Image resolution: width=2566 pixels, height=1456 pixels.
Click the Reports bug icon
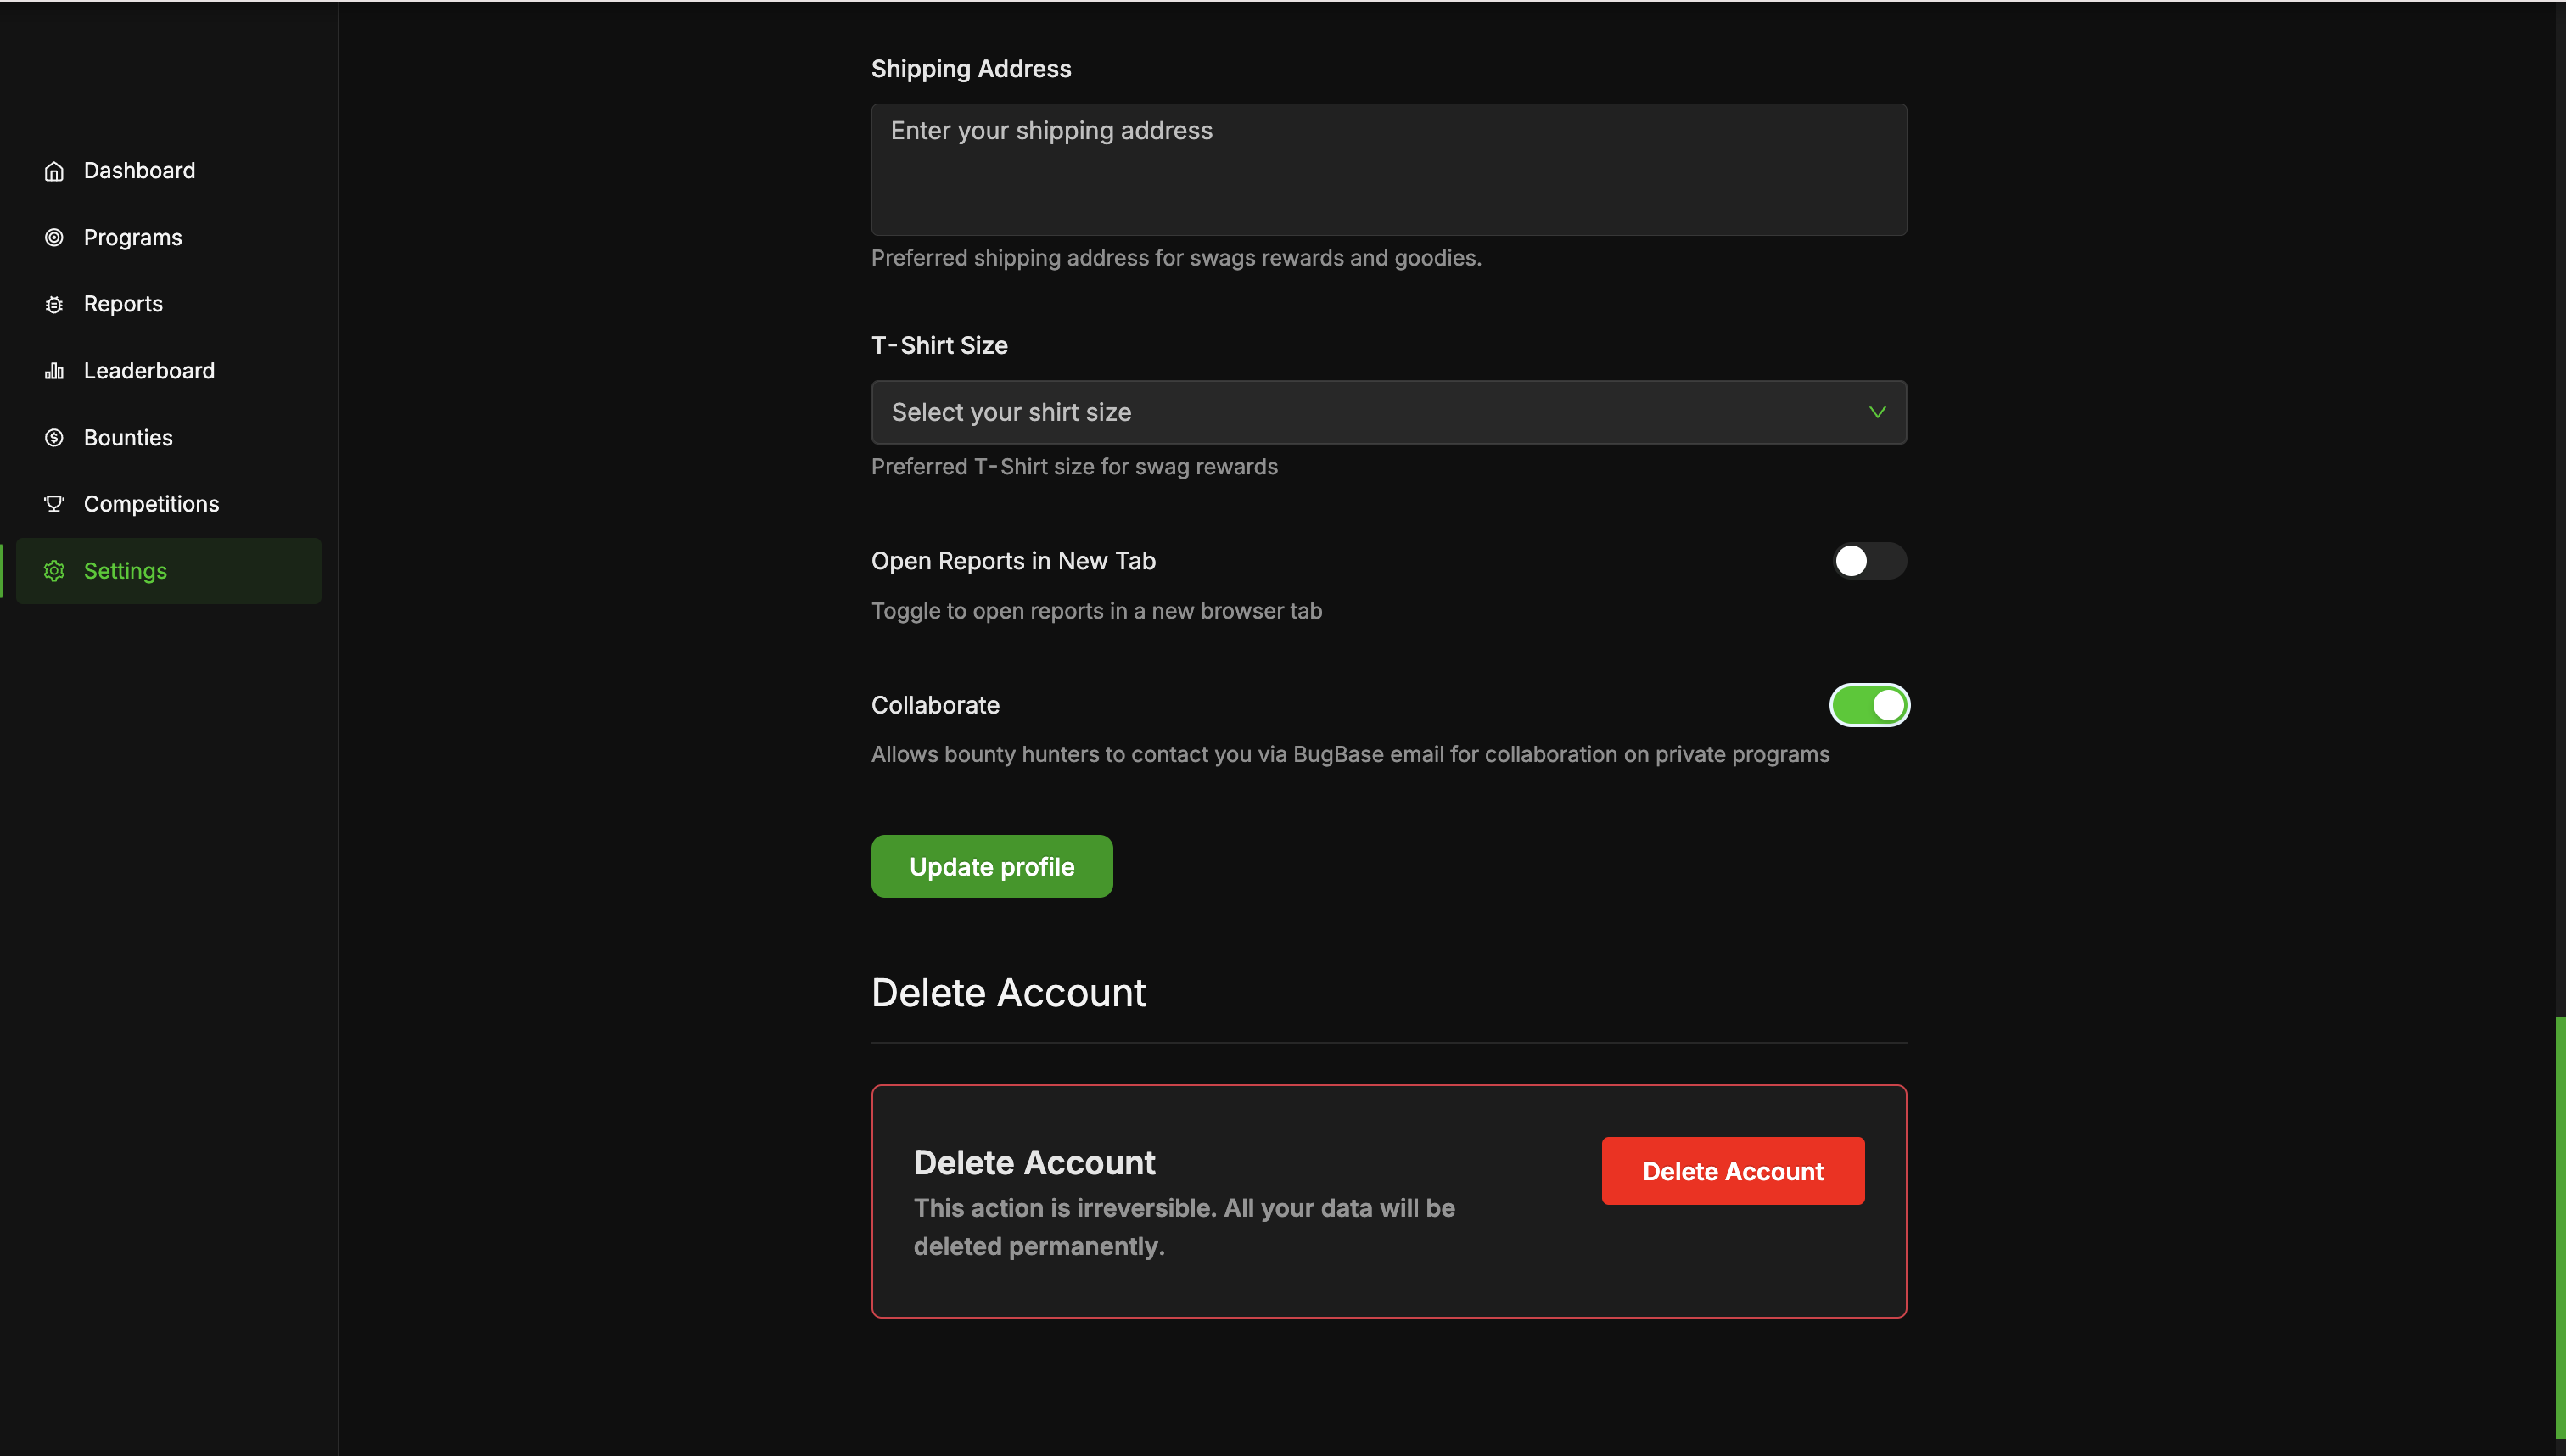(54, 304)
